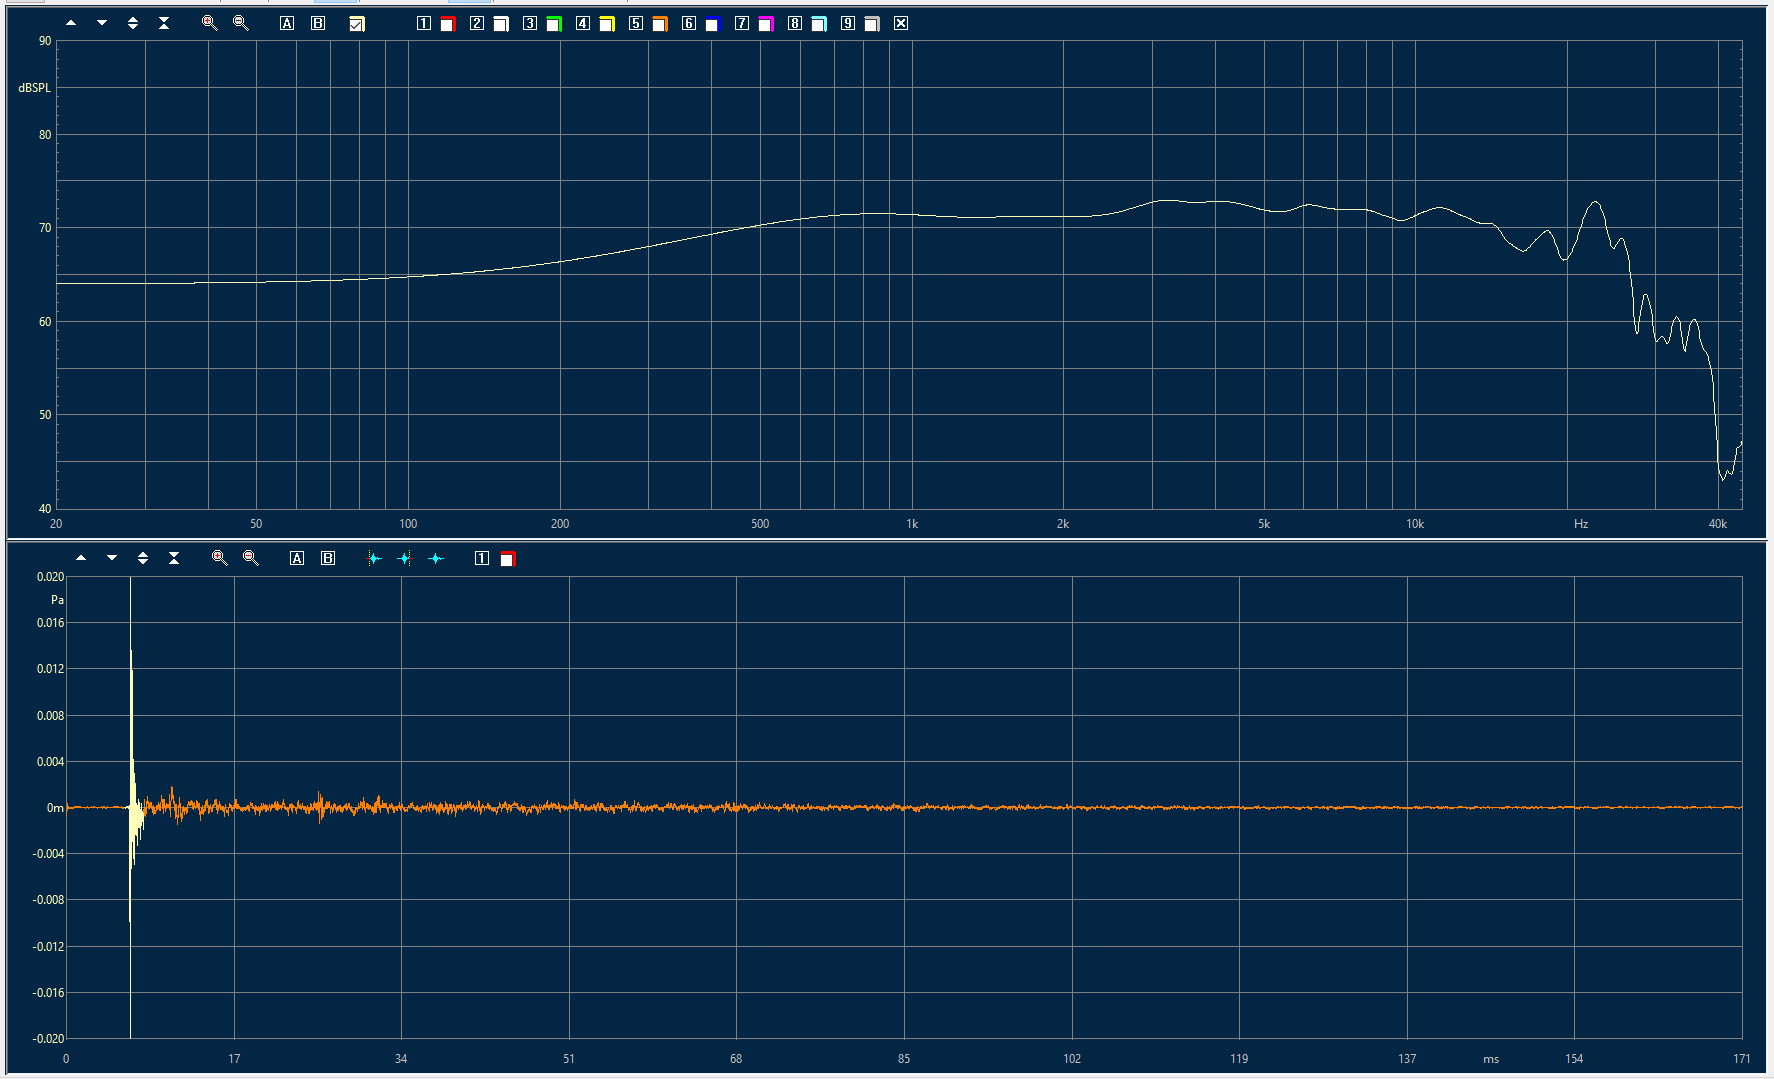Click the 171 time axis label
Viewport: 1774px width, 1079px height.
click(x=1742, y=1059)
